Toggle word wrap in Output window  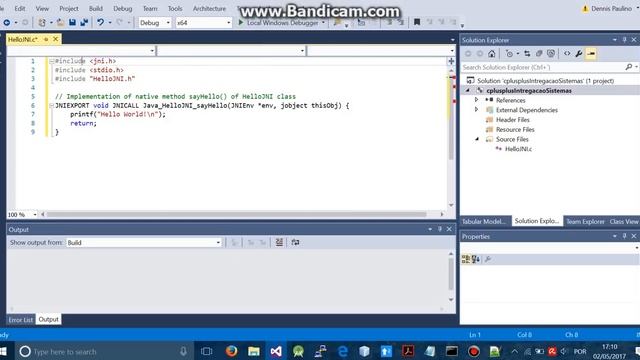(x=295, y=242)
